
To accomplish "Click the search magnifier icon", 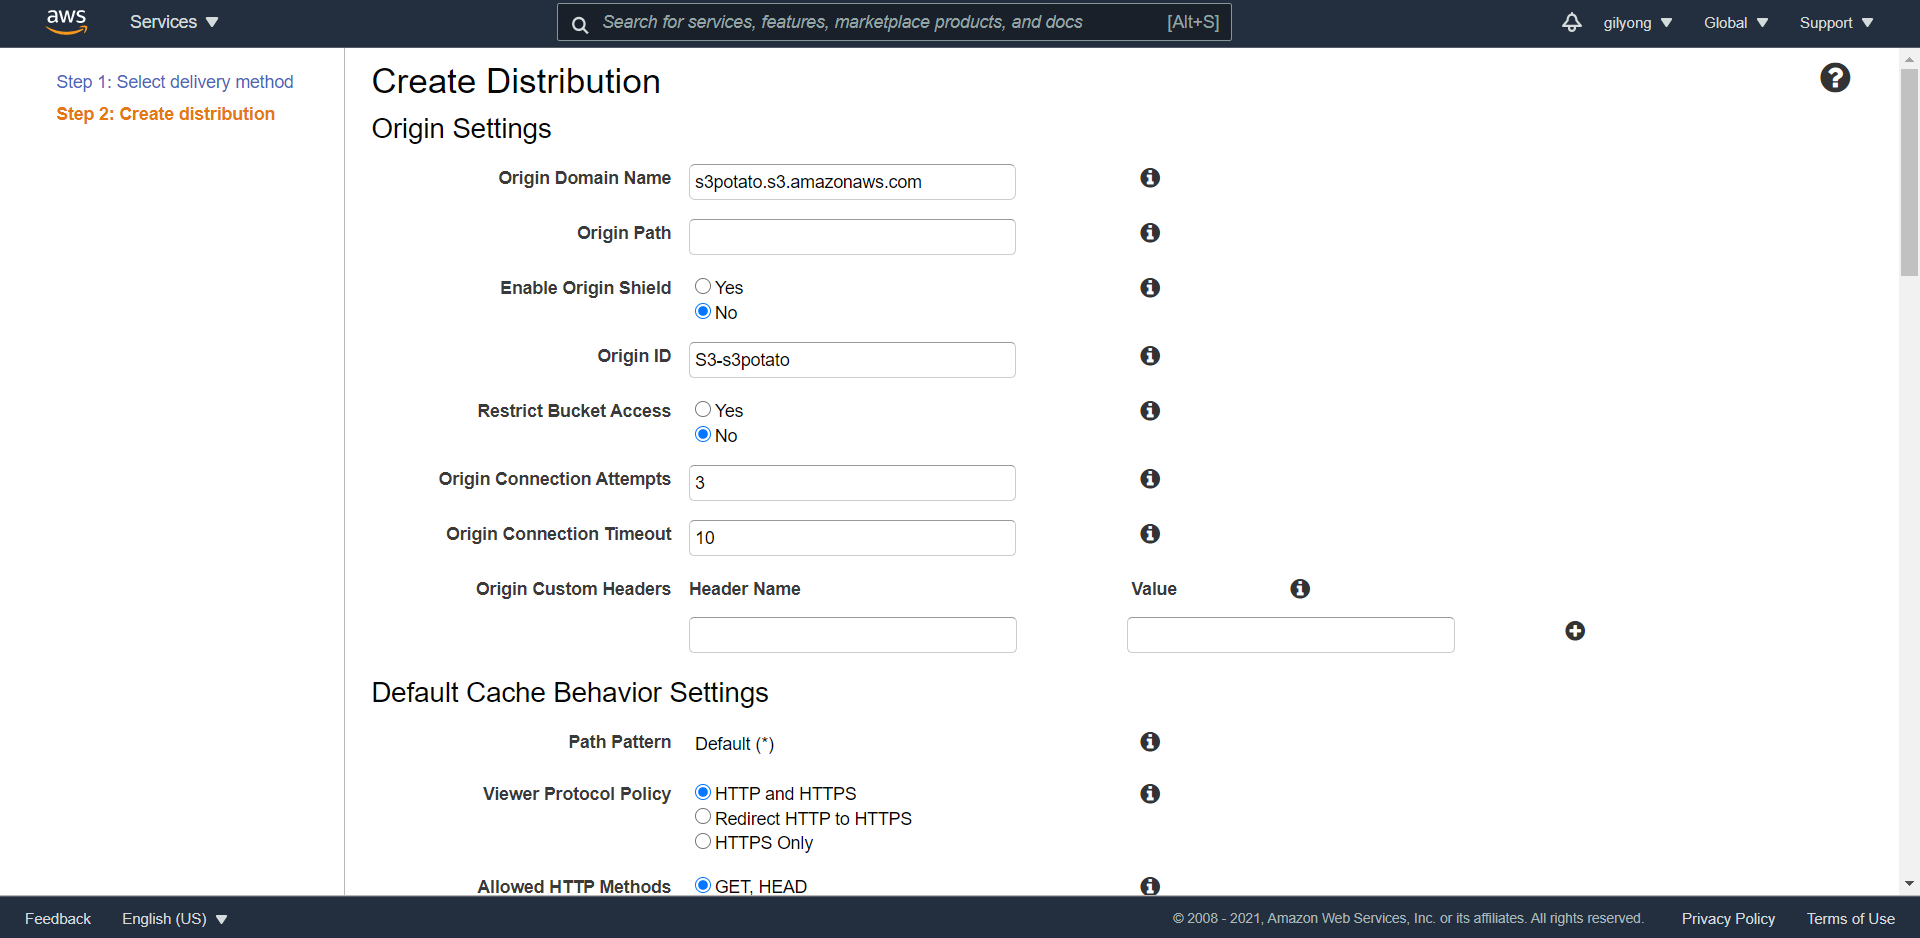I will pyautogui.click(x=580, y=24).
